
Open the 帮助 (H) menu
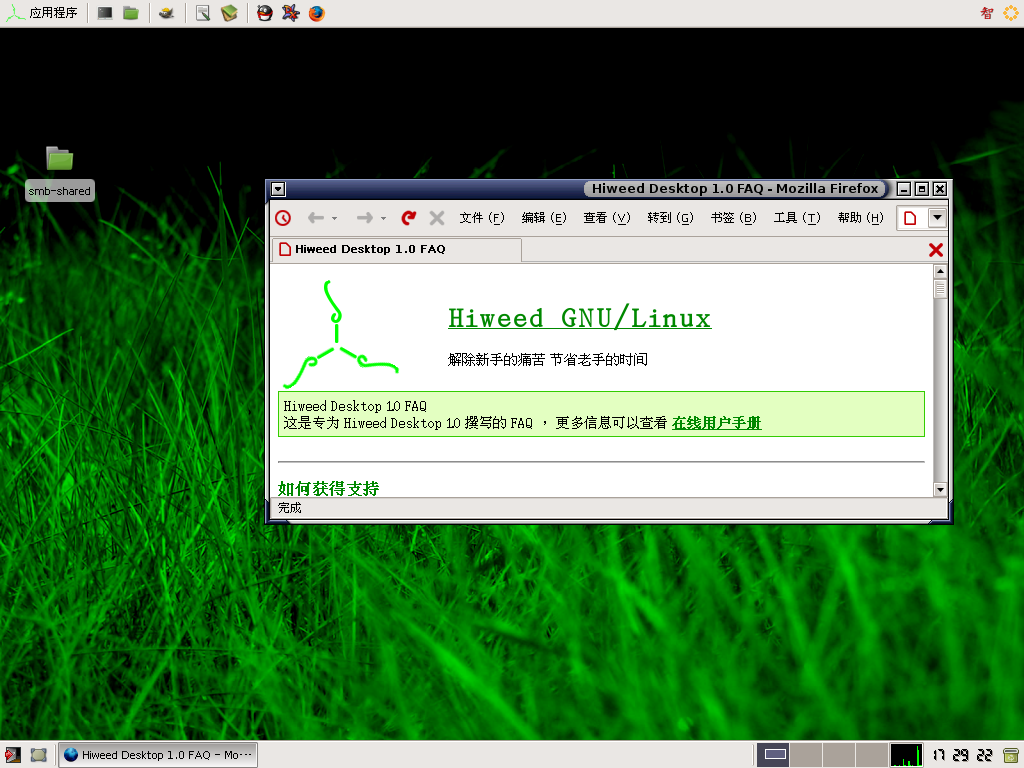pyautogui.click(x=861, y=218)
